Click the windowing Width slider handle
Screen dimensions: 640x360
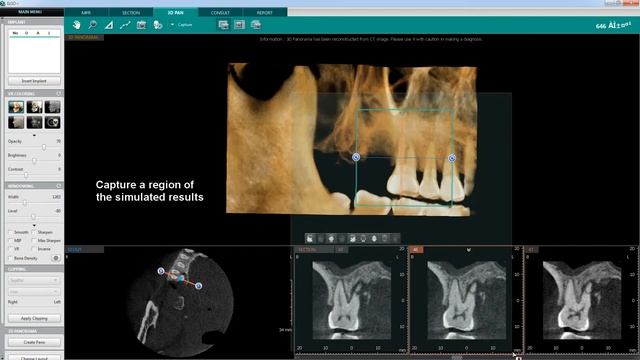[25, 202]
